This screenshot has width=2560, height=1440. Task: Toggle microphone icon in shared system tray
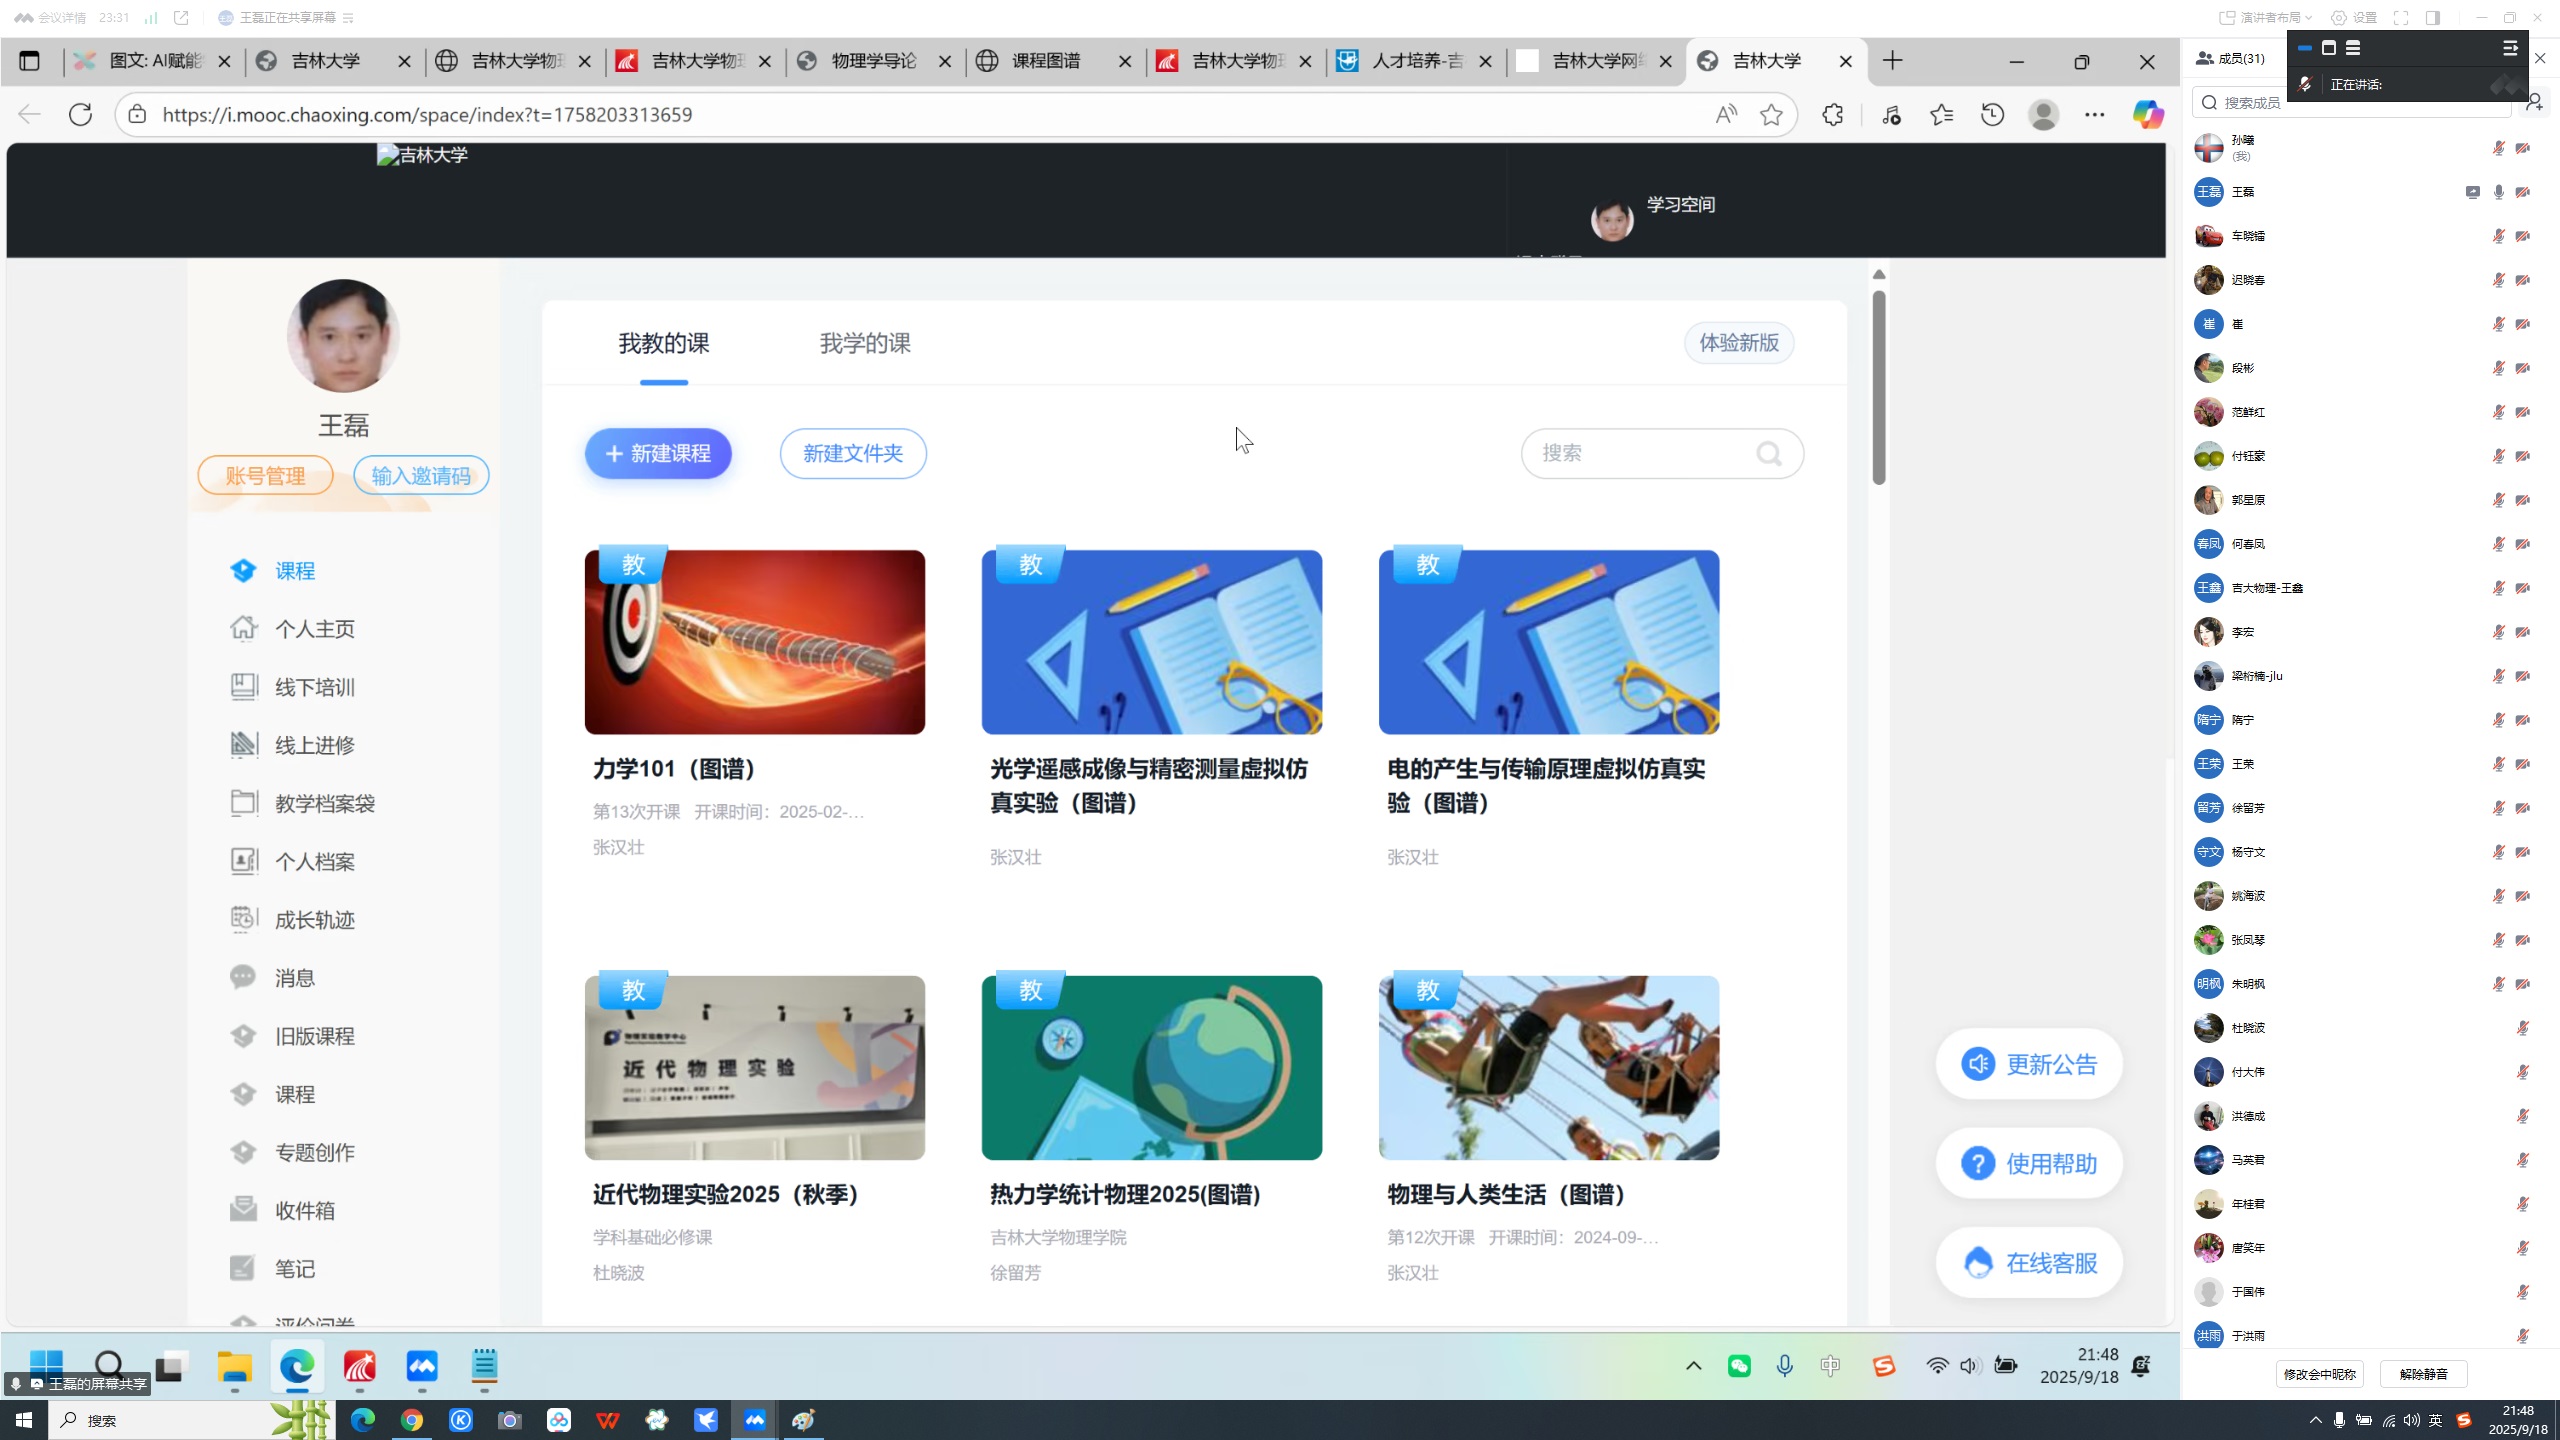1784,1366
